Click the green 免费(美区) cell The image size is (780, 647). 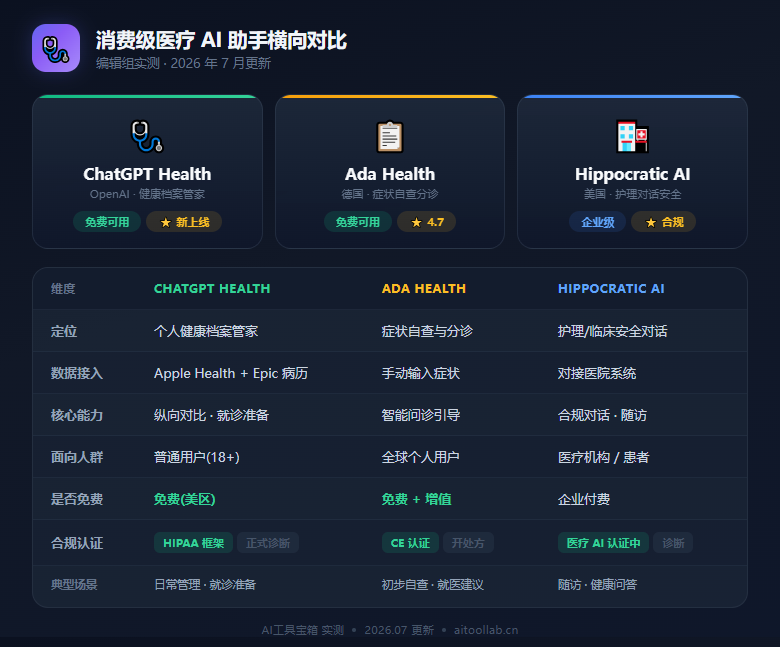tap(185, 499)
